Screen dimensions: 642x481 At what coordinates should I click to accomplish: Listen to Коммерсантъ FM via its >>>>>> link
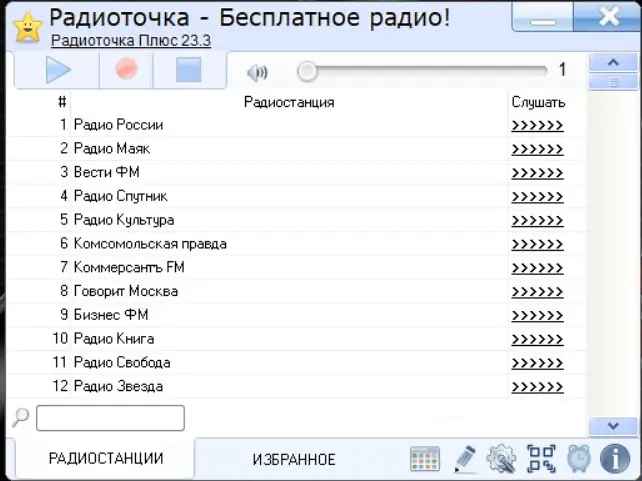[537, 268]
